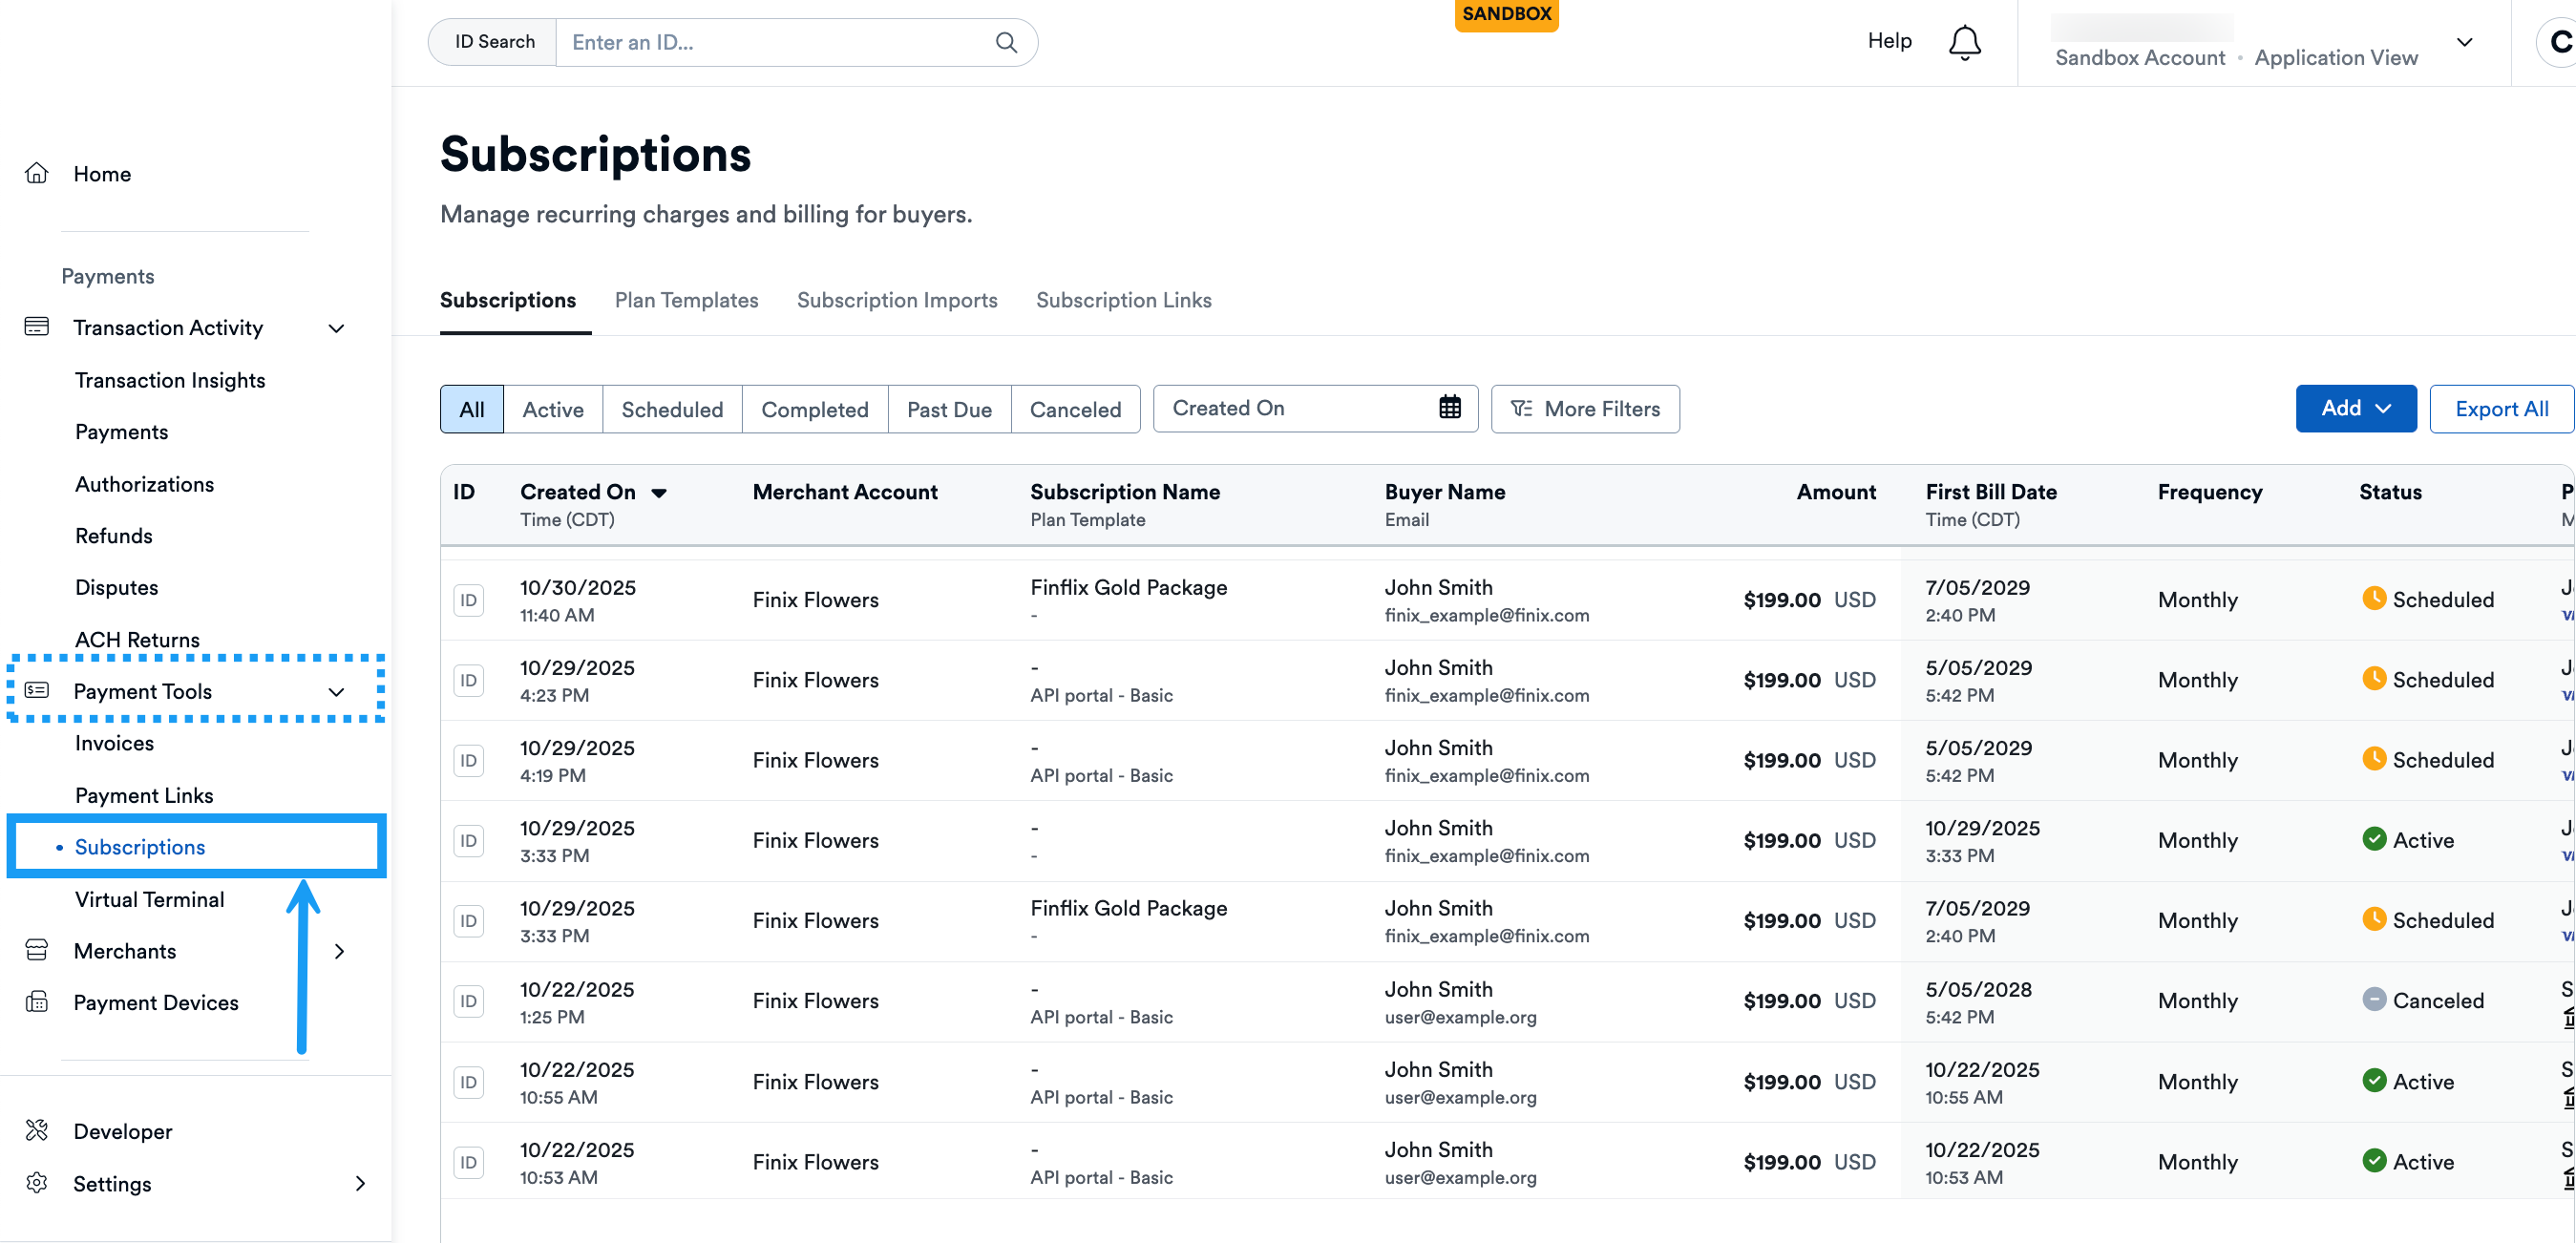Click the Payment Devices icon
This screenshot has height=1243, width=2576.
pos(37,1002)
